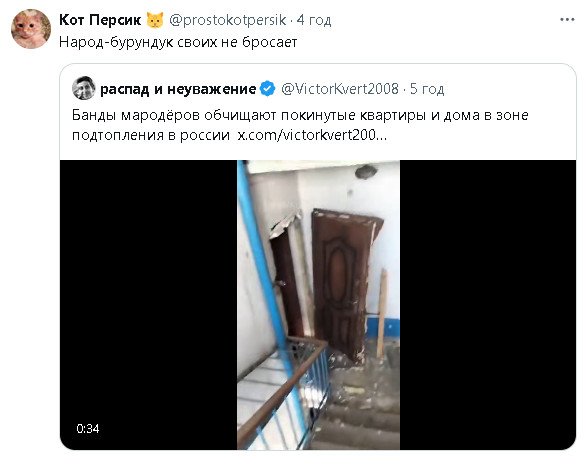
Task: Open the @VictorKvert2008 handle
Action: click(x=340, y=89)
